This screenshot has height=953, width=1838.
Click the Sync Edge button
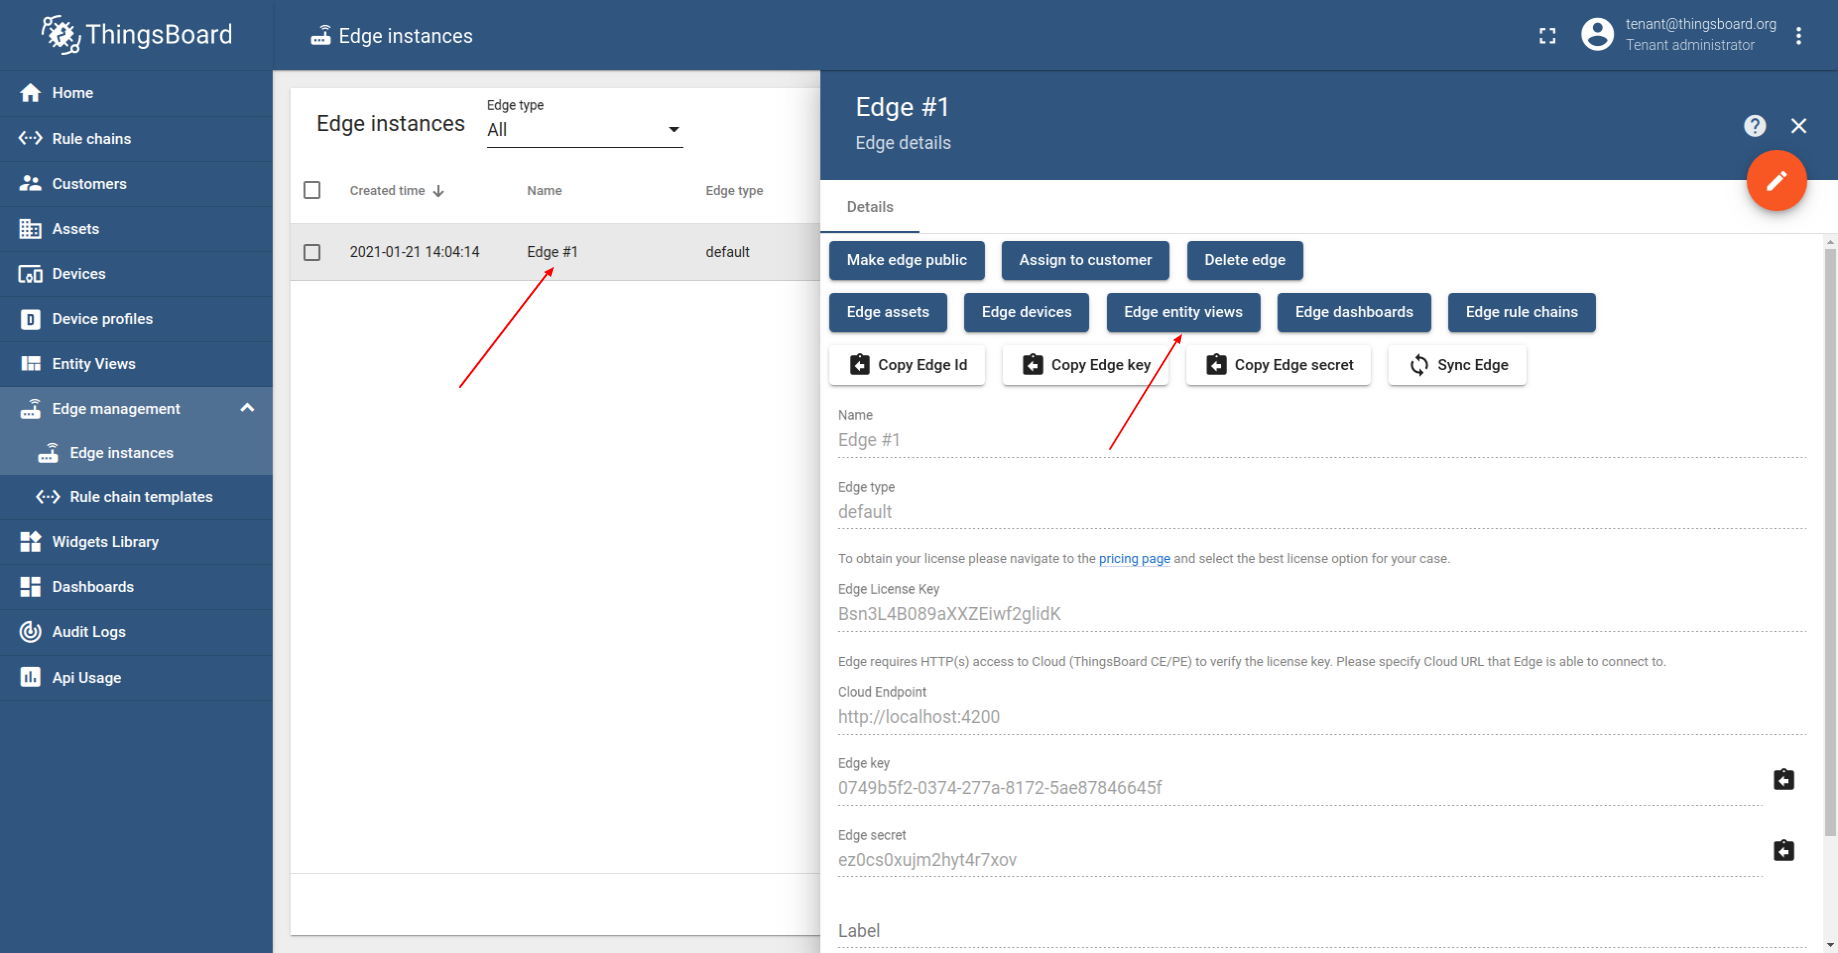(1457, 365)
